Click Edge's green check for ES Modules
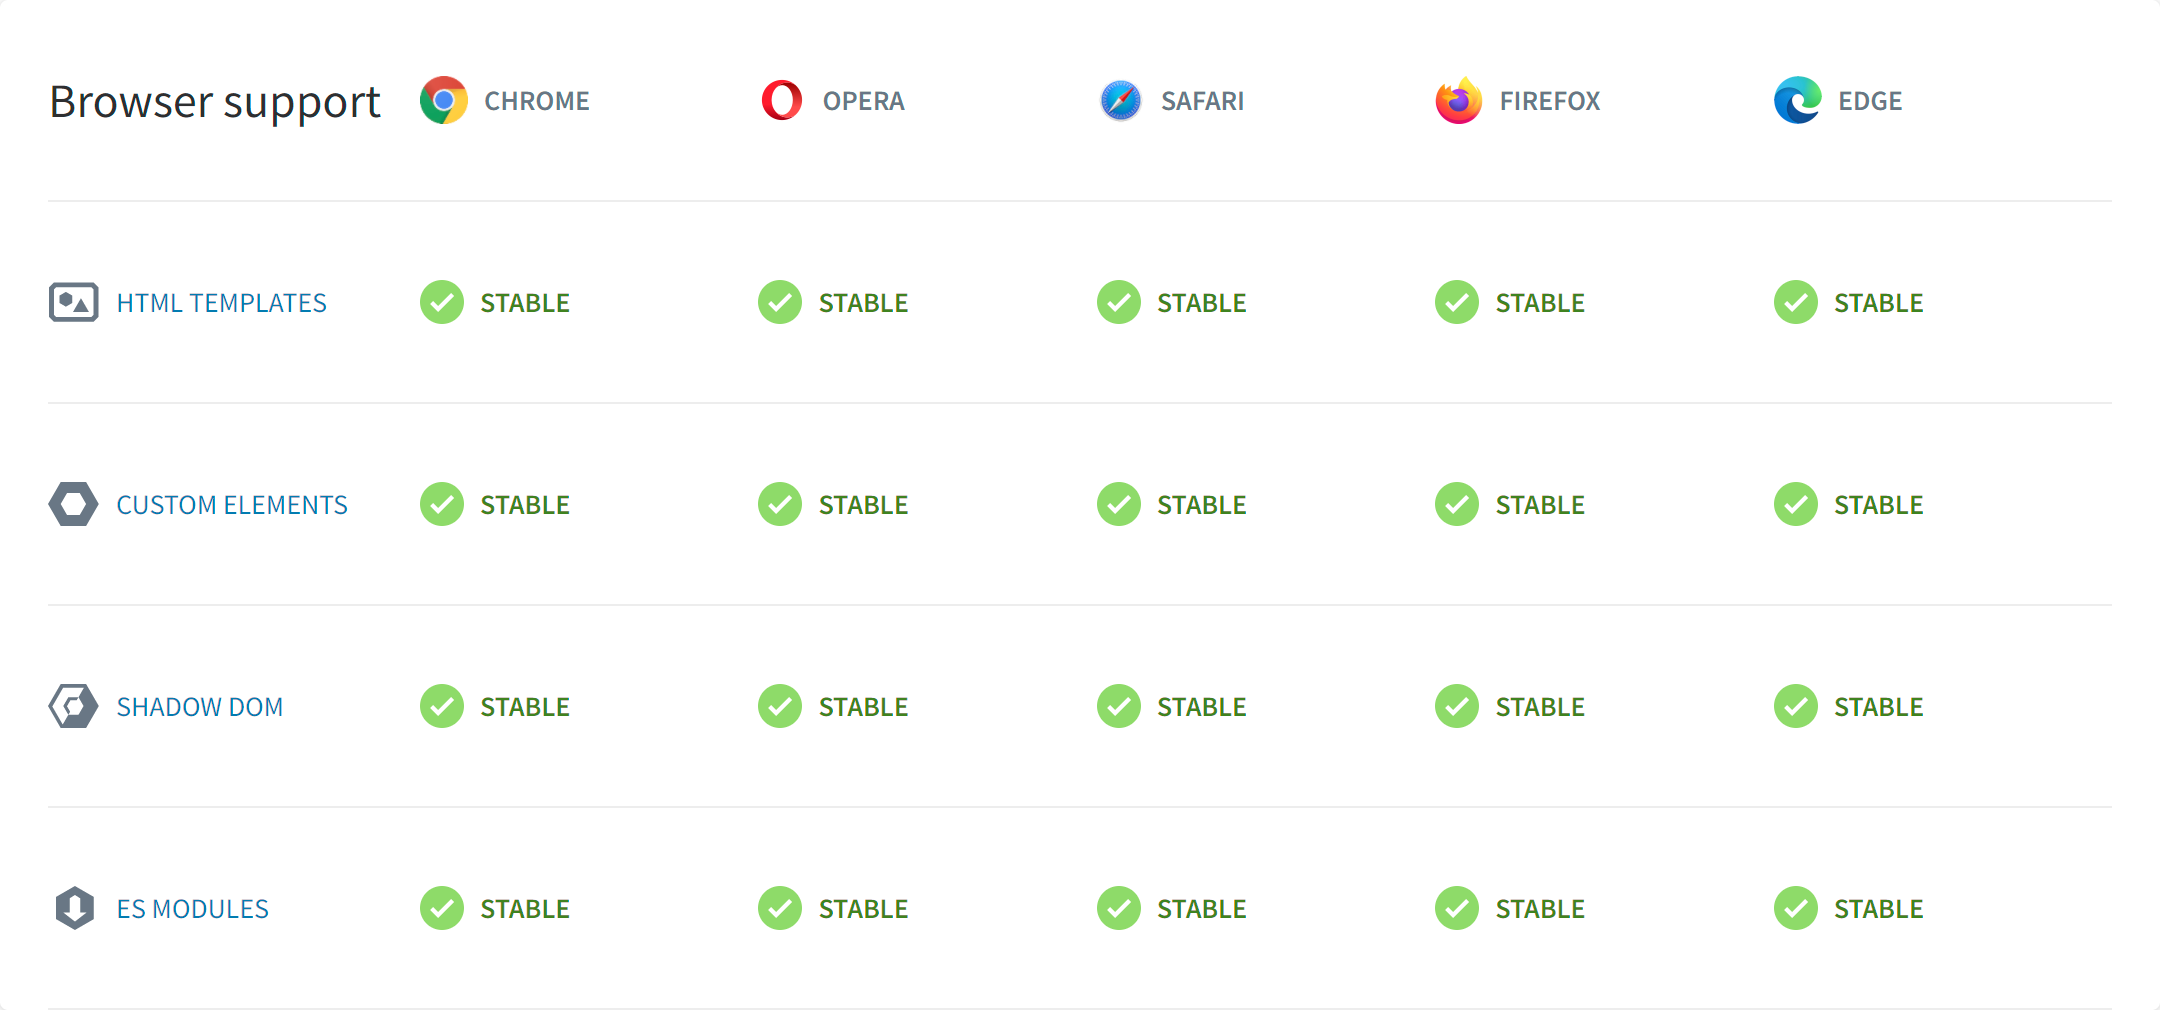The height and width of the screenshot is (1010, 2160). point(1796,909)
